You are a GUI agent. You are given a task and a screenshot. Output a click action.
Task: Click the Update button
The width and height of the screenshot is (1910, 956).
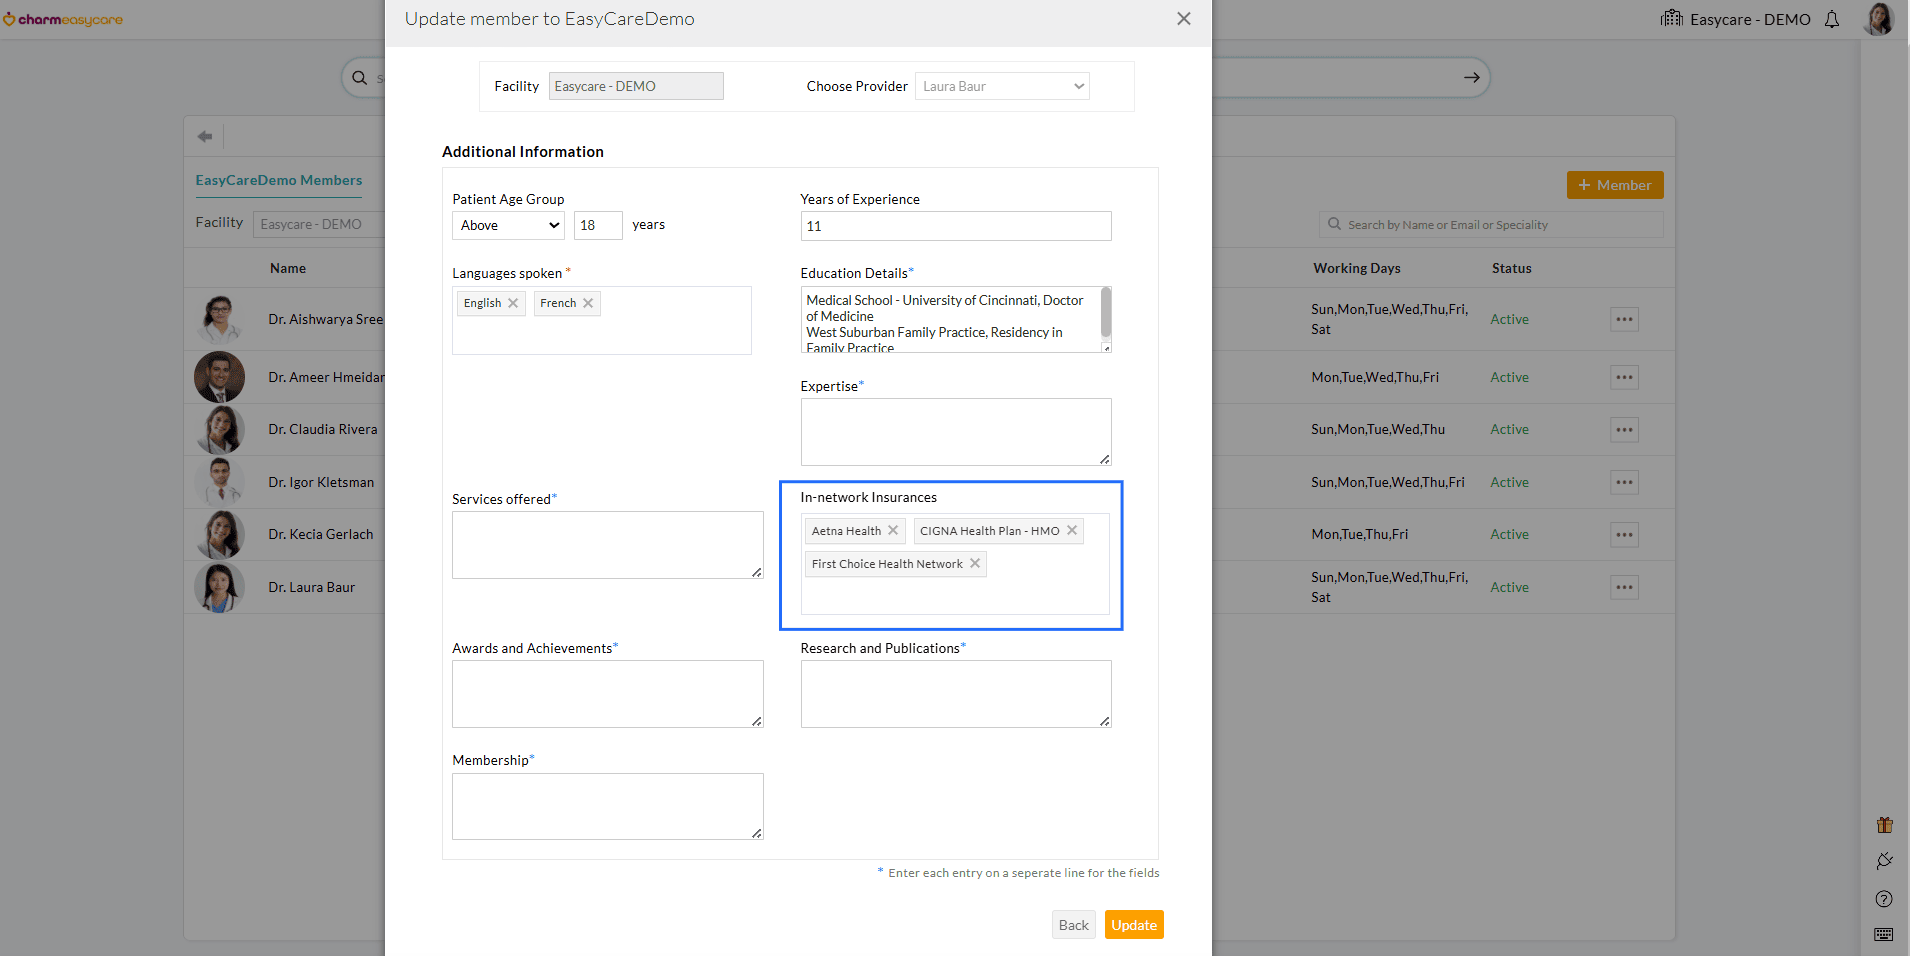click(x=1134, y=925)
